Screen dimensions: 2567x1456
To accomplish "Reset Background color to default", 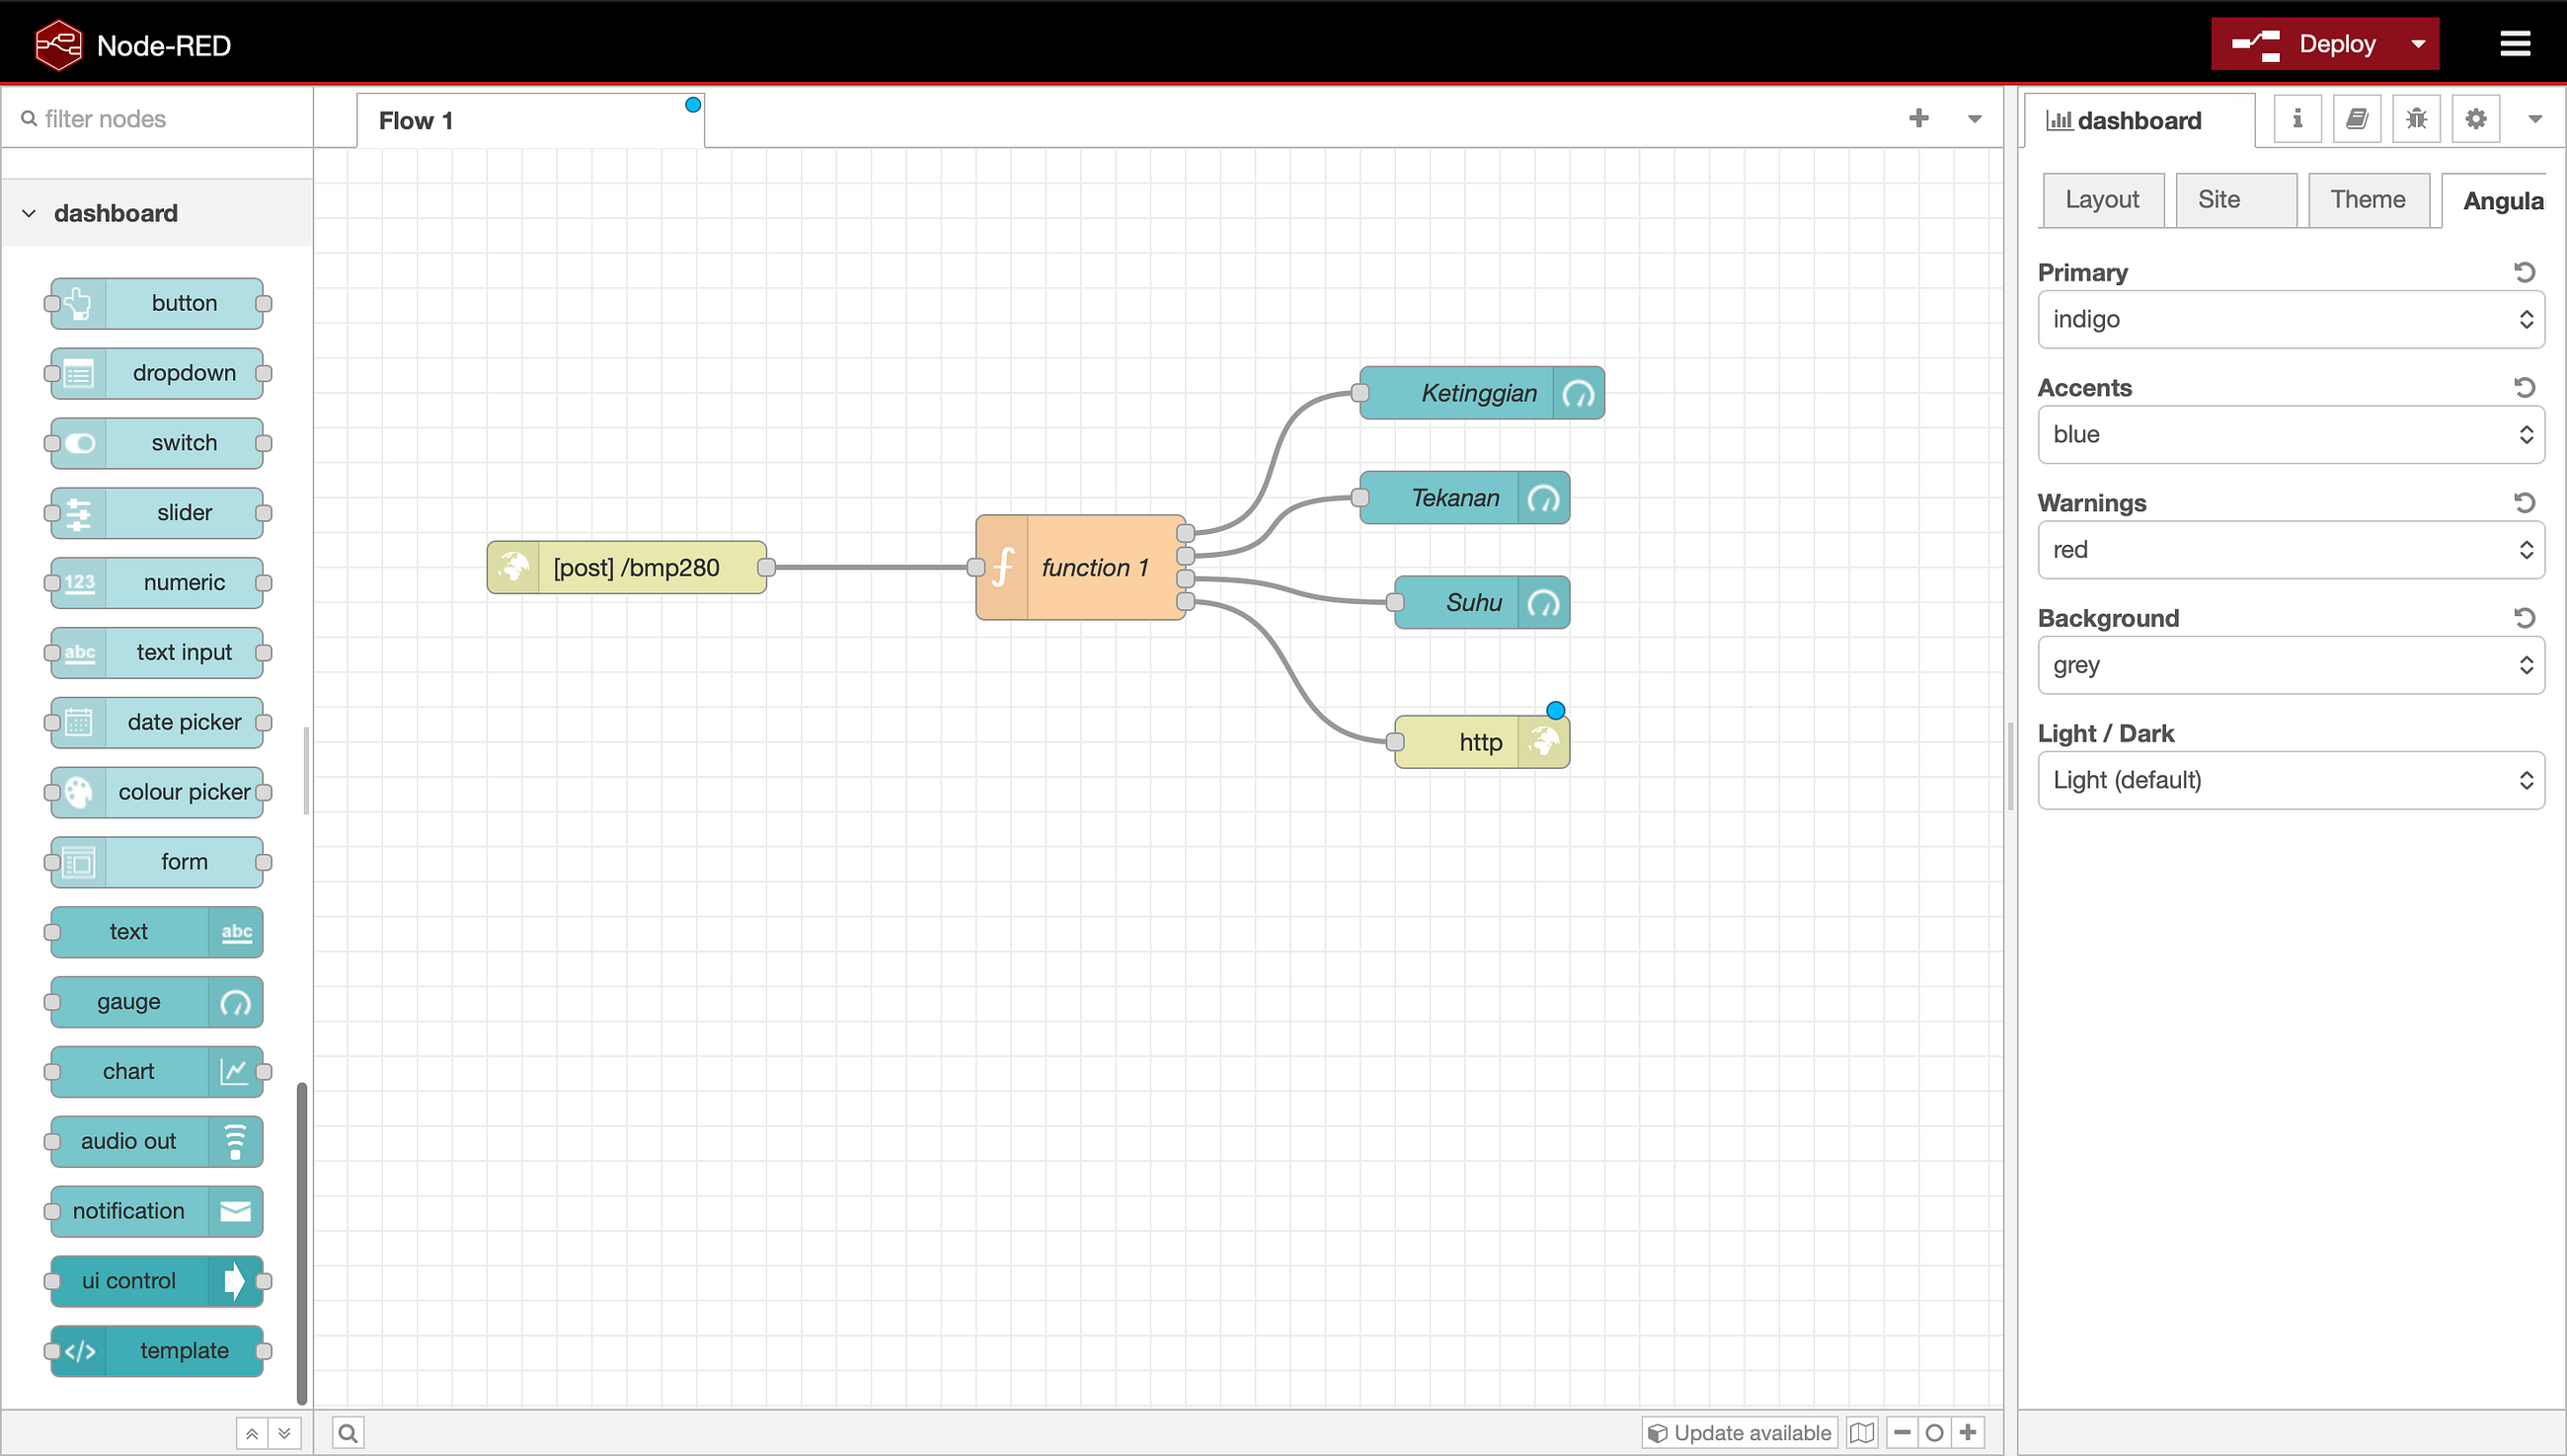I will tap(2524, 618).
